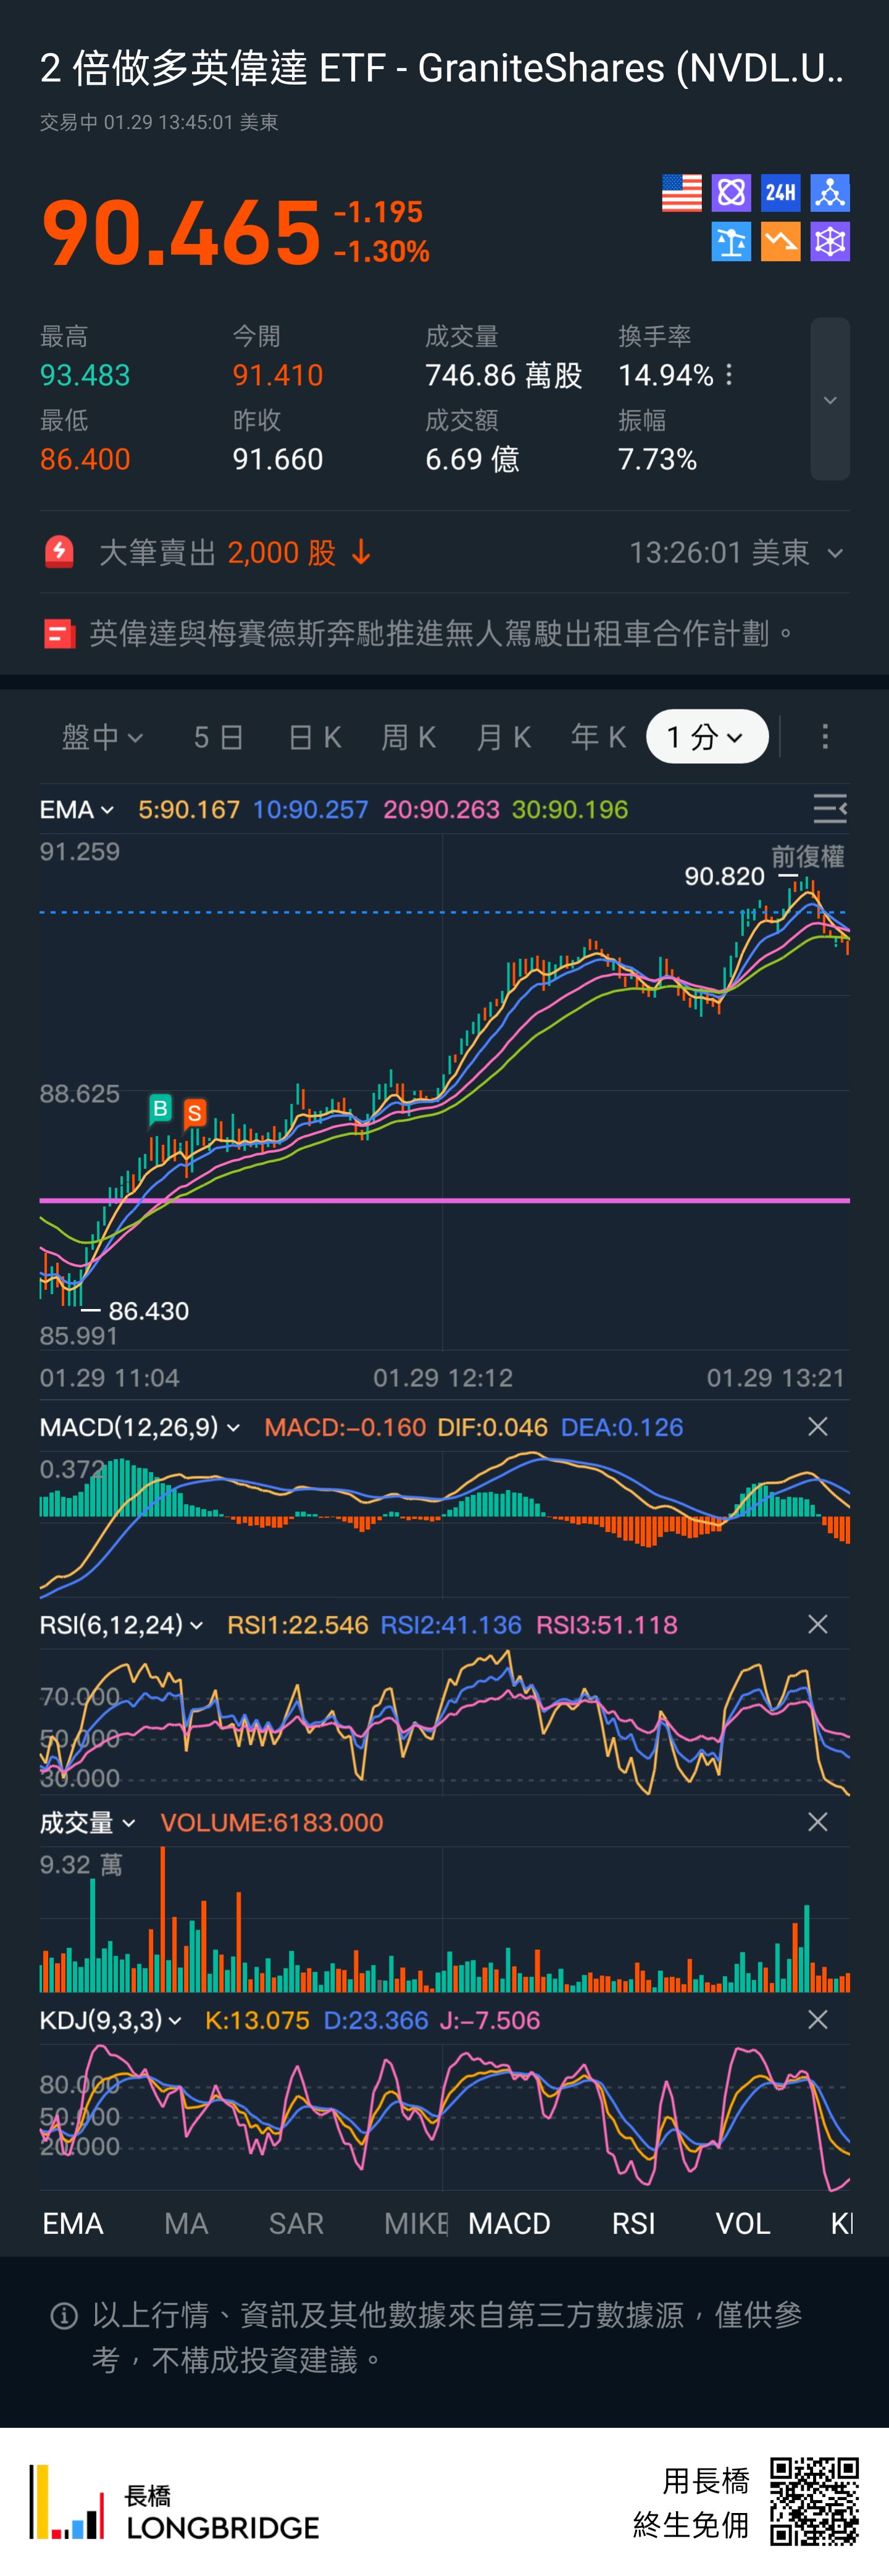The width and height of the screenshot is (889, 2576).
Task: Tap the orange downward trend arrow icon
Action: (x=780, y=242)
